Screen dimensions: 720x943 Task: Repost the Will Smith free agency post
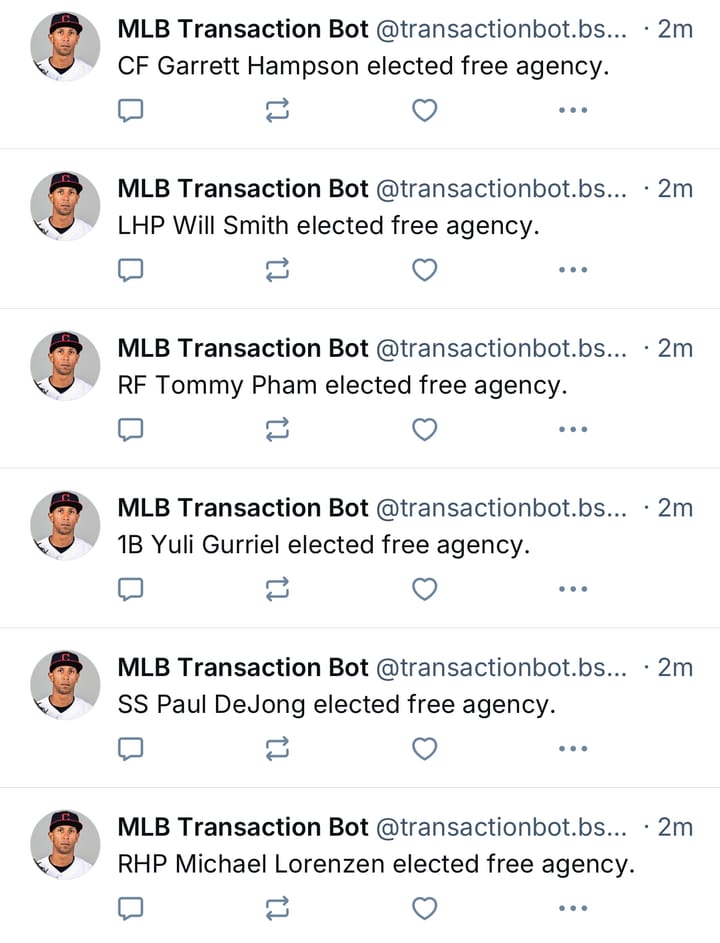click(x=277, y=269)
